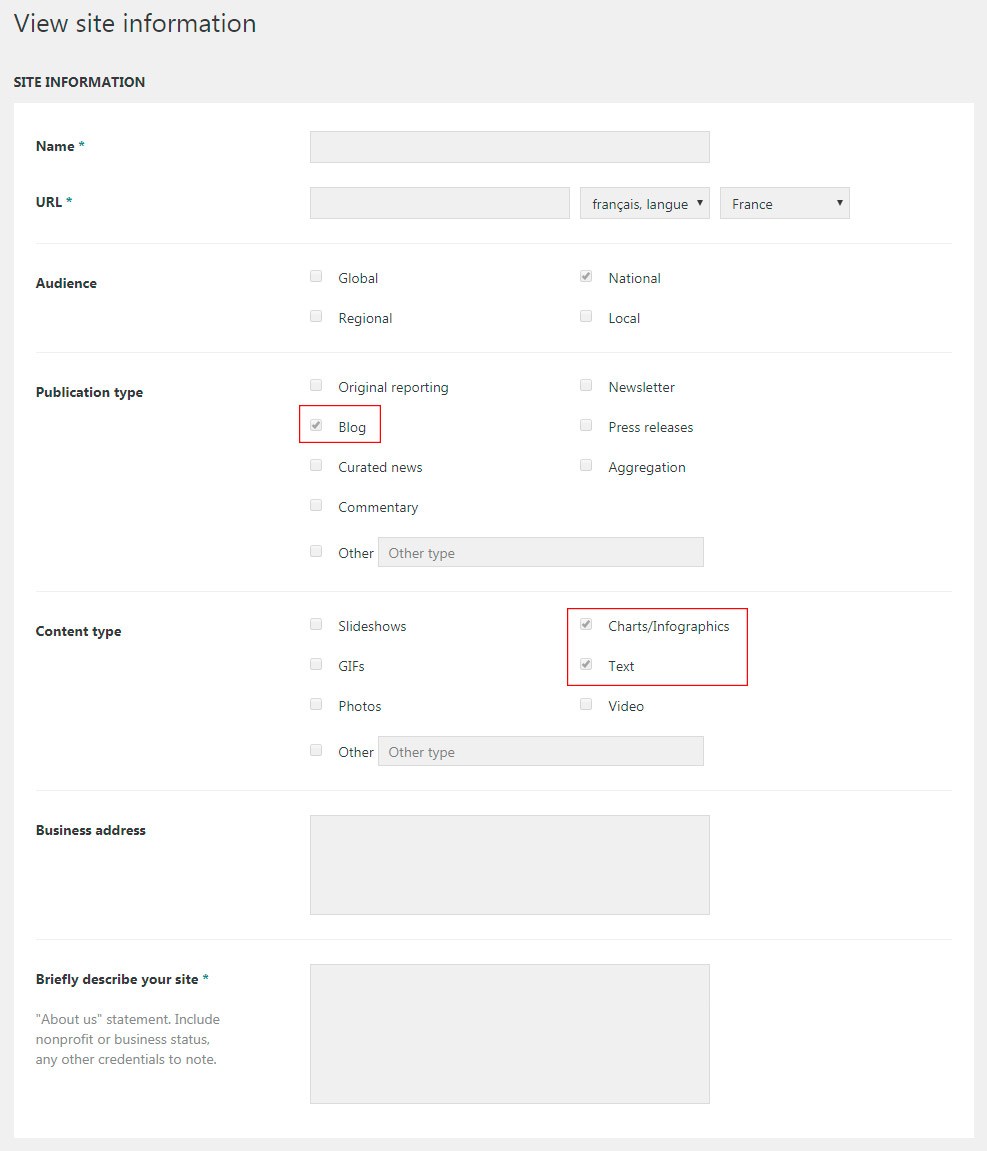Uncheck Charts/Infographics content type
This screenshot has width=987, height=1151.
[x=586, y=625]
